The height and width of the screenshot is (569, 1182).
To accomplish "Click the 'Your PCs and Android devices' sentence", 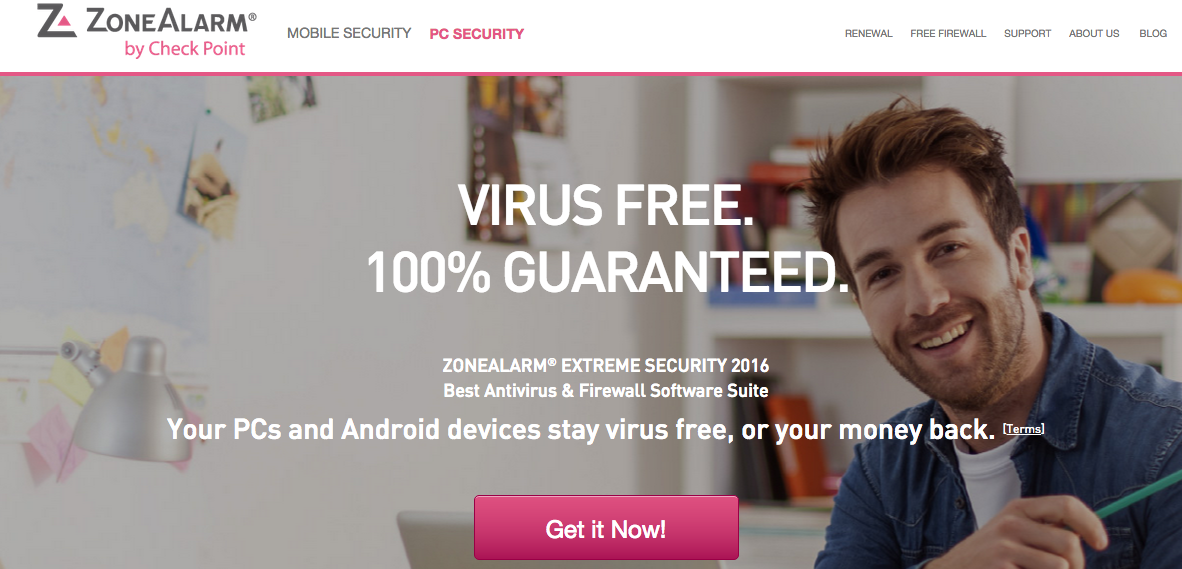I will (x=581, y=430).
